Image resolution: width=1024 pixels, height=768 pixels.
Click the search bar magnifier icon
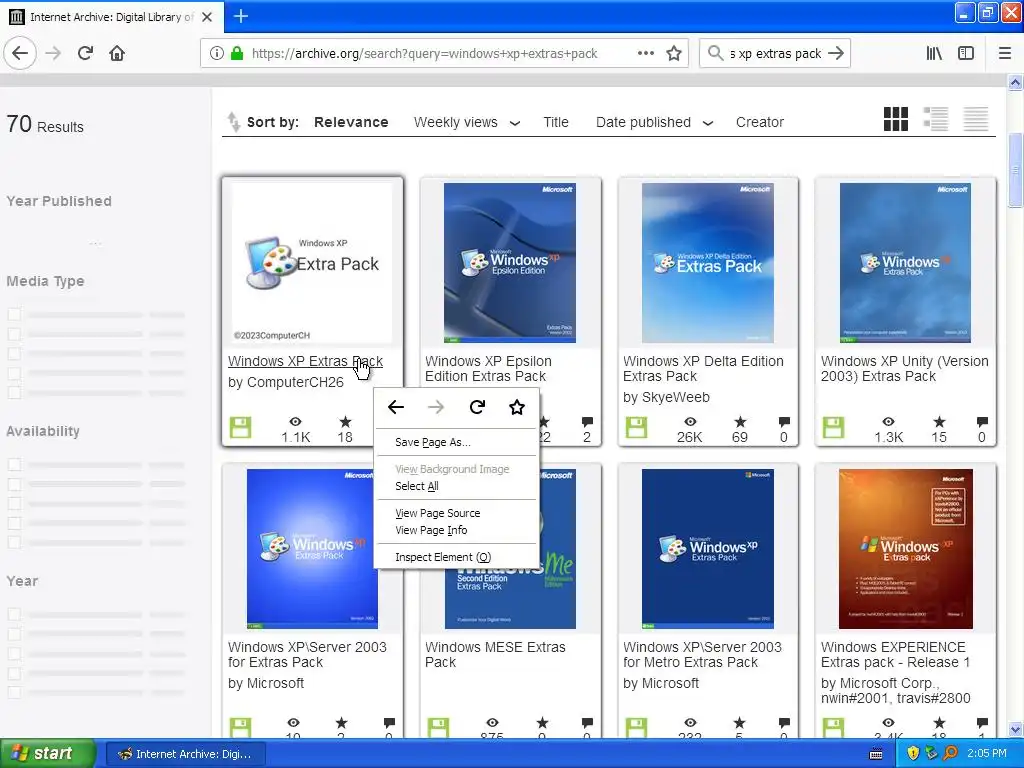(715, 53)
